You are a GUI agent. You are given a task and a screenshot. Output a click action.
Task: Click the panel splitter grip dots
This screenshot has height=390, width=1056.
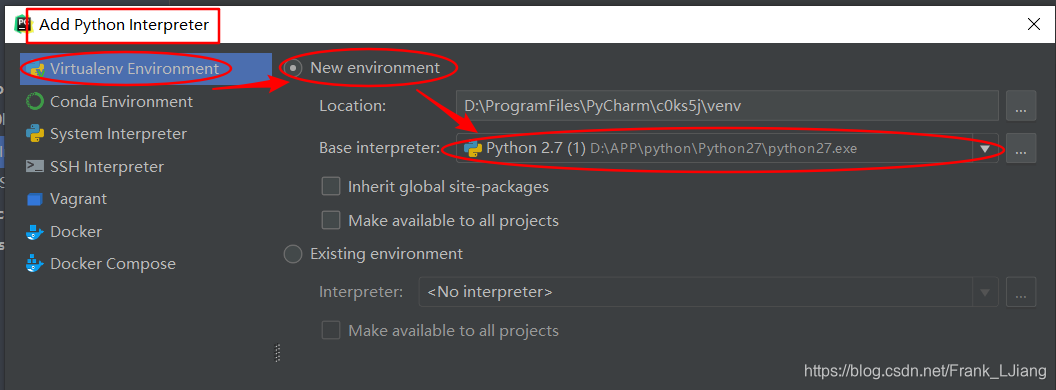pos(277,354)
